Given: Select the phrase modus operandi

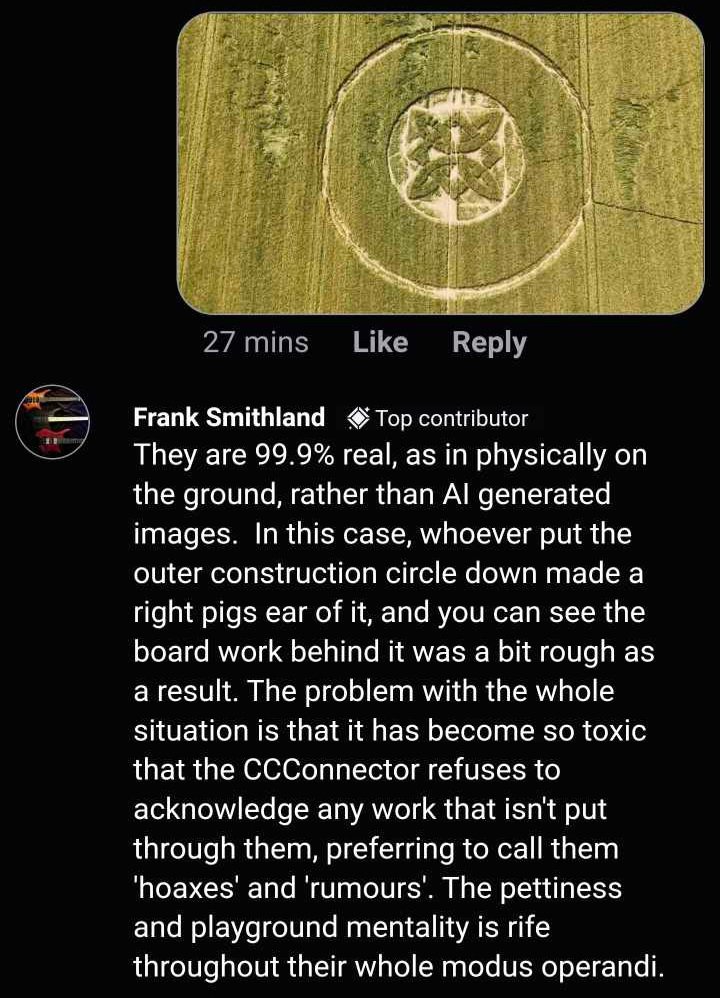Looking at the screenshot, I should point(552,966).
